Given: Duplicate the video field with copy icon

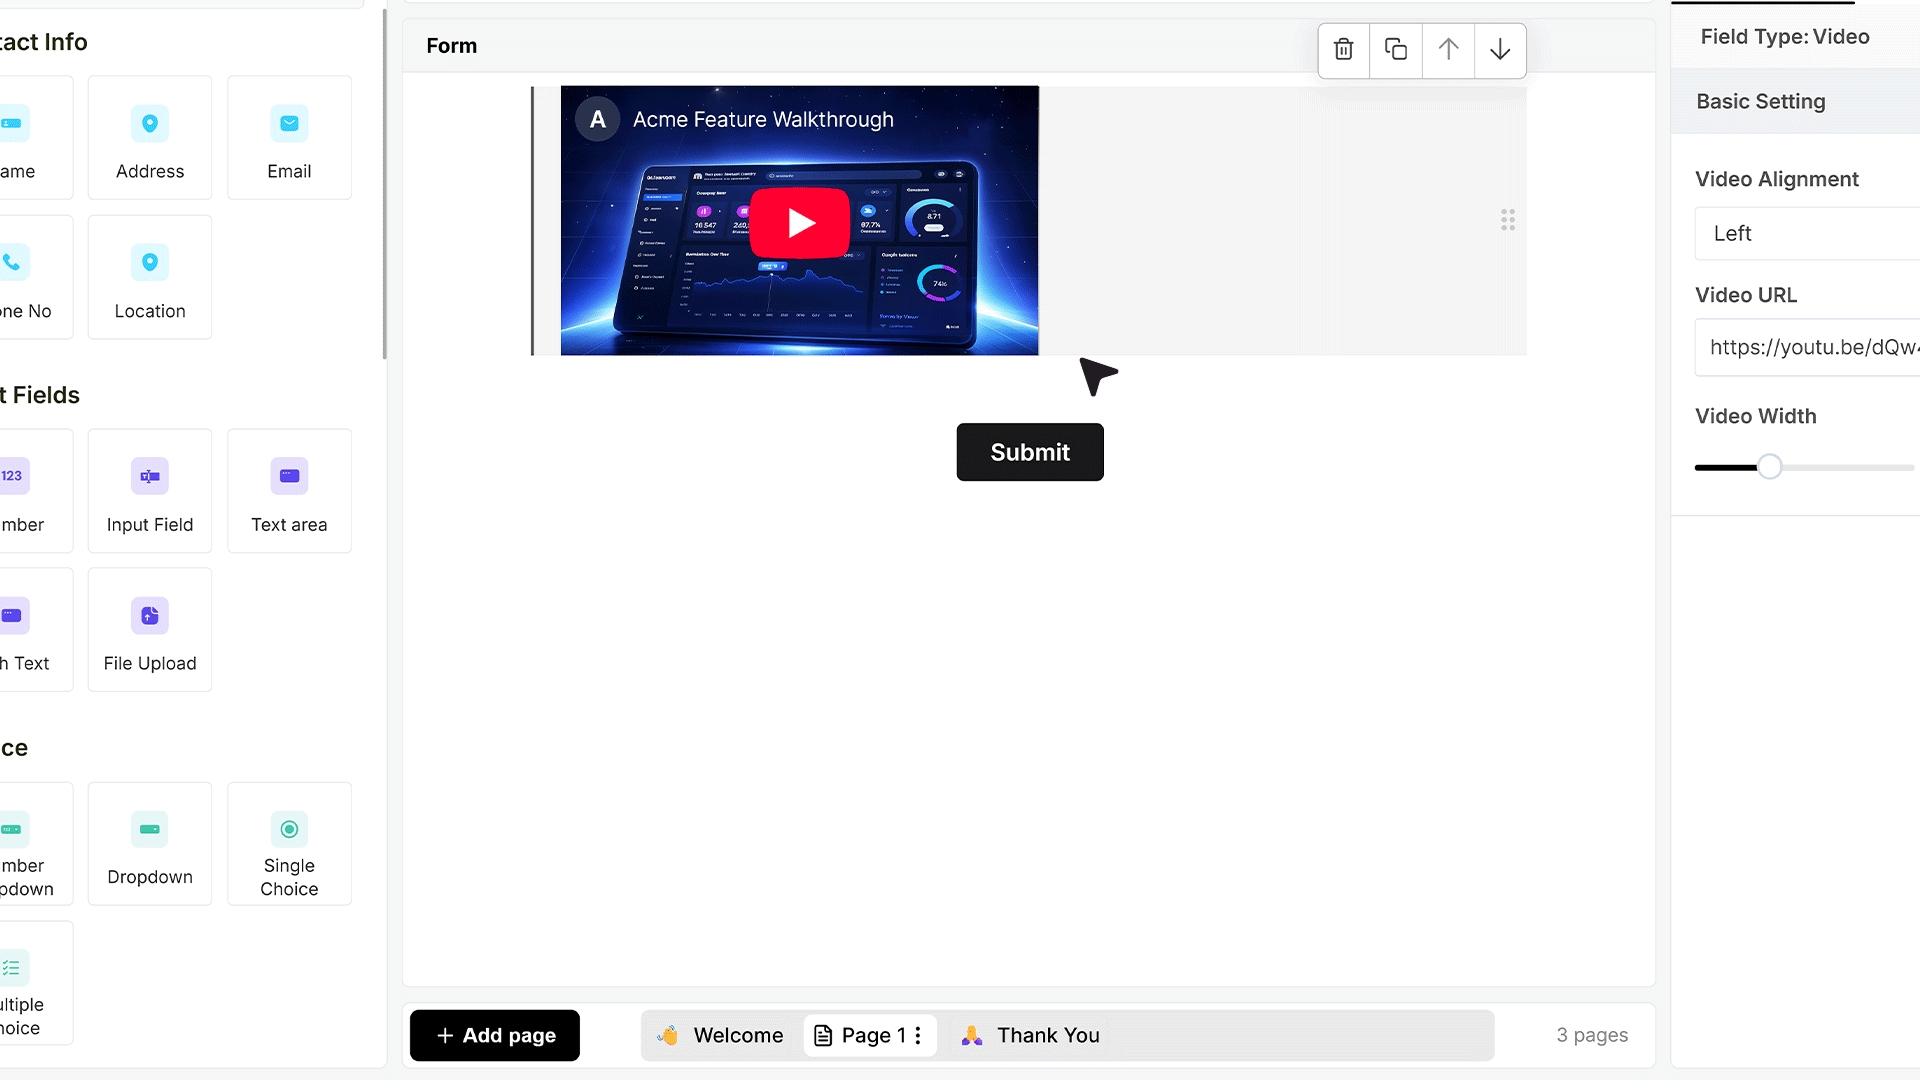Looking at the screenshot, I should (x=1396, y=49).
